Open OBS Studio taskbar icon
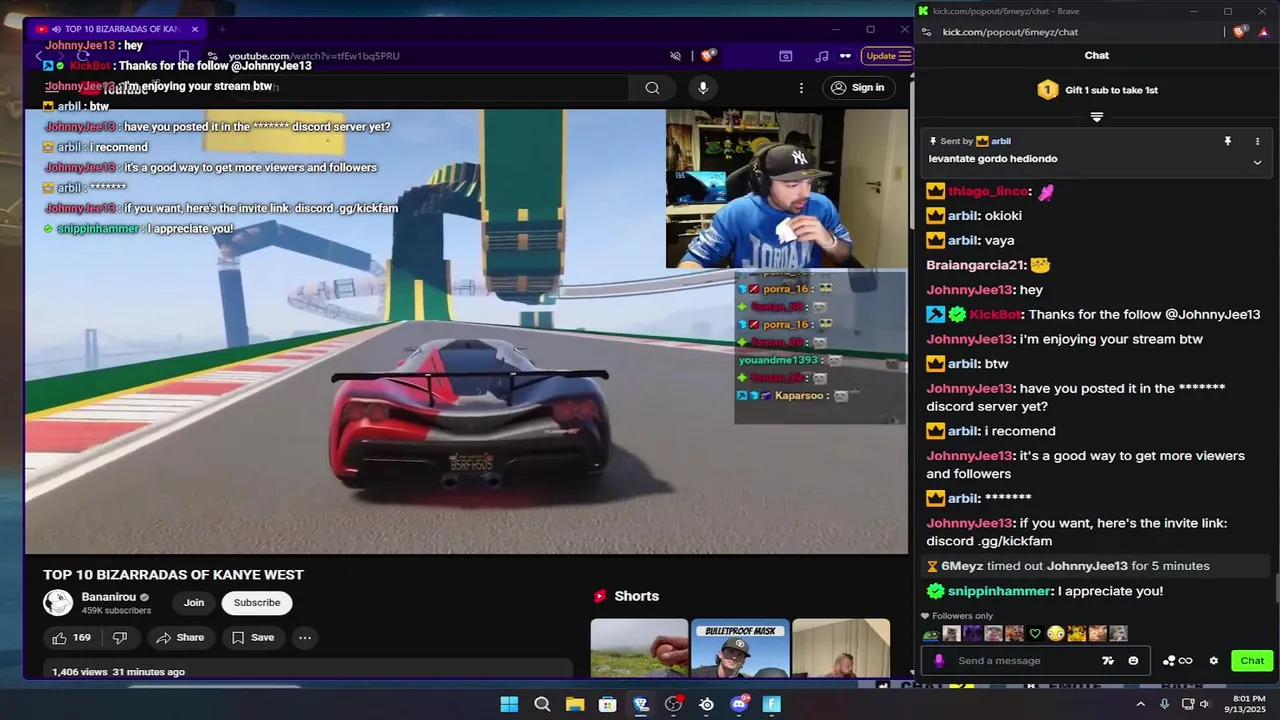Viewport: 1280px width, 720px height. (x=673, y=704)
